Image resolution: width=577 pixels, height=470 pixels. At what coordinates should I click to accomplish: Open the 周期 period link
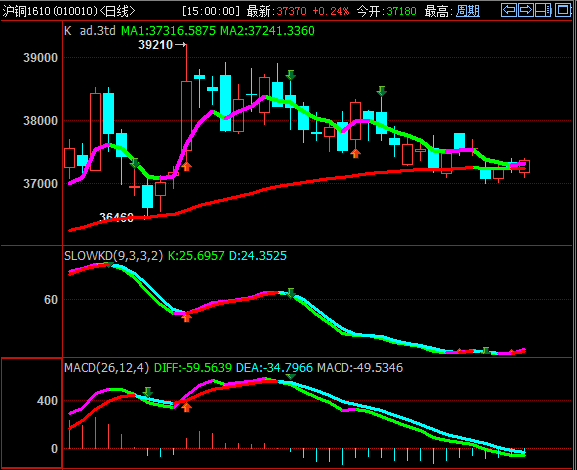click(x=468, y=11)
